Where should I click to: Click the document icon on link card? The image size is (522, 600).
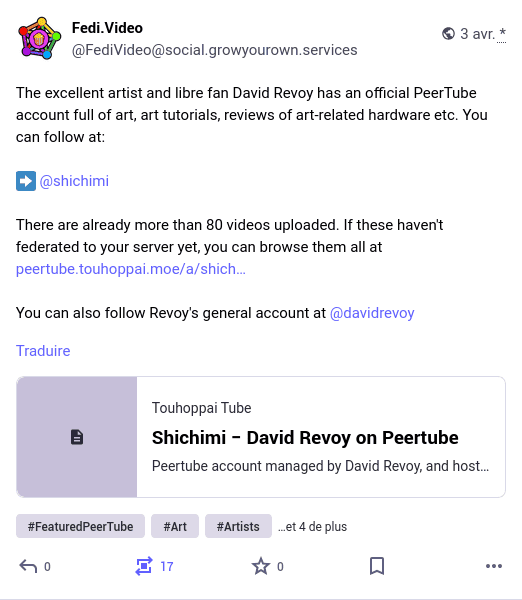[x=77, y=437]
